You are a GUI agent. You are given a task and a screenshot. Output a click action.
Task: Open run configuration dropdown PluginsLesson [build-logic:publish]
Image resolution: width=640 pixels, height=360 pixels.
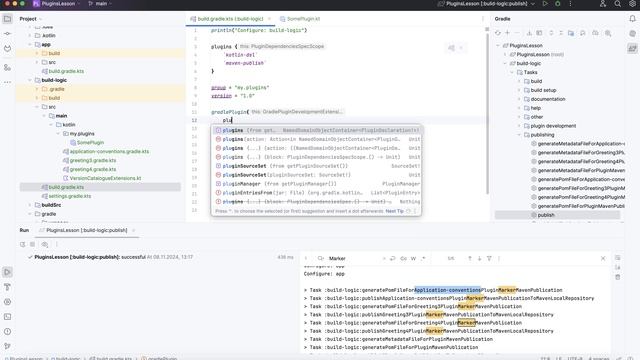[x=486, y=4]
